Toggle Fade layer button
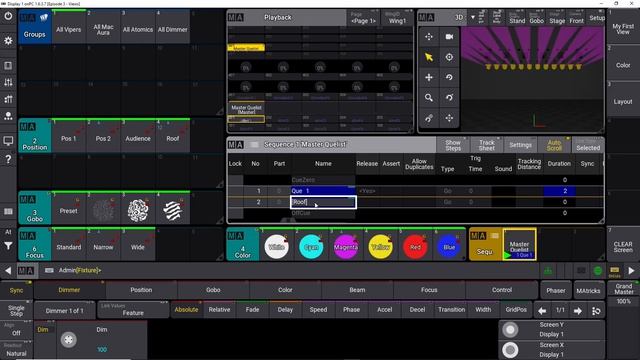 [x=252, y=310]
